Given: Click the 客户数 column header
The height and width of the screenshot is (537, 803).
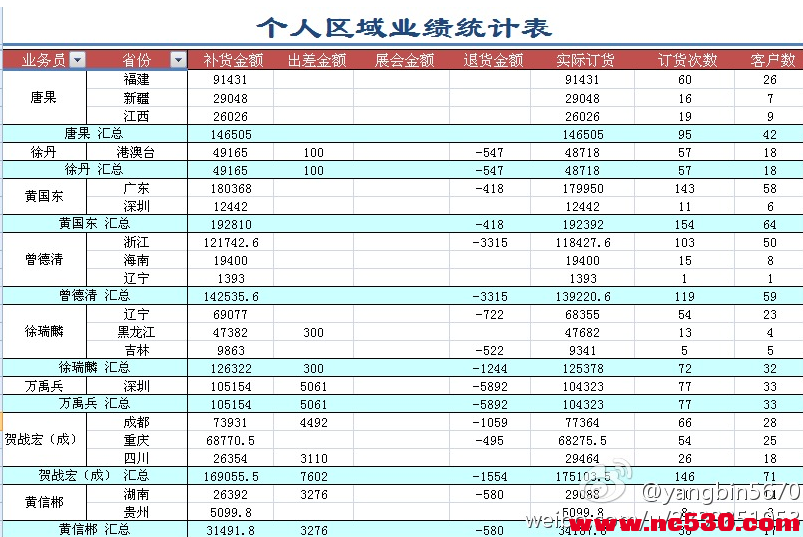Looking at the screenshot, I should (x=772, y=61).
